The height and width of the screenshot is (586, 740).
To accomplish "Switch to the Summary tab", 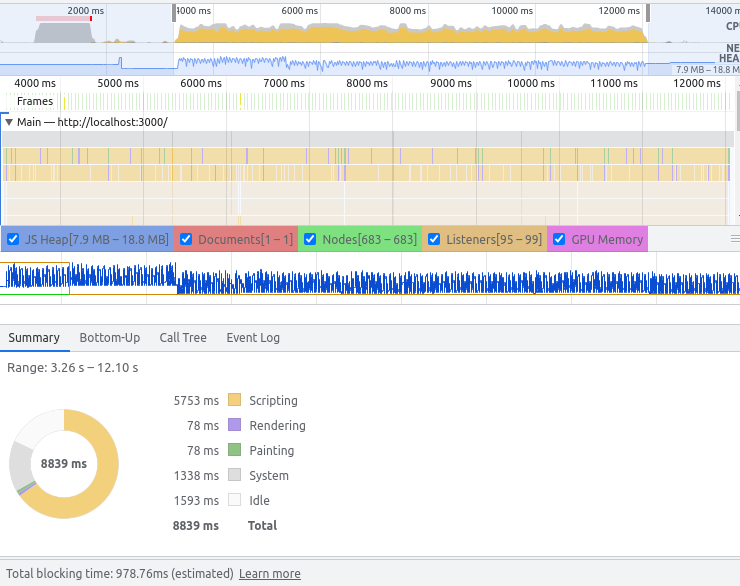I will (x=34, y=338).
